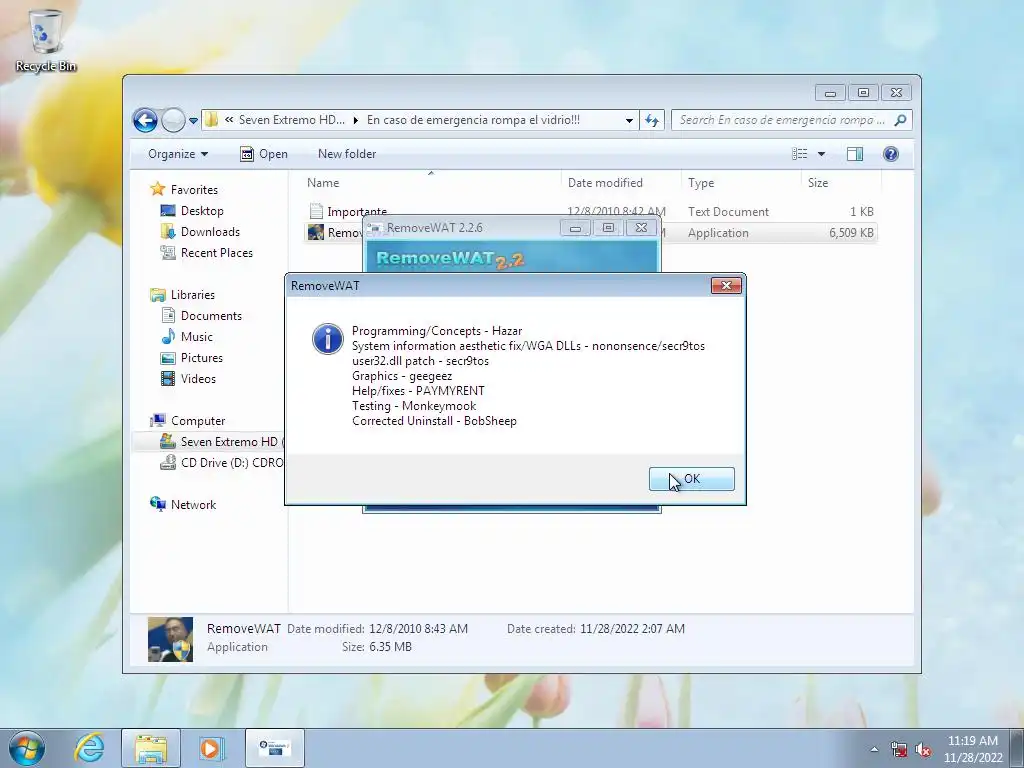Open the Organize menu
The width and height of the screenshot is (1024, 768).
pyautogui.click(x=178, y=154)
